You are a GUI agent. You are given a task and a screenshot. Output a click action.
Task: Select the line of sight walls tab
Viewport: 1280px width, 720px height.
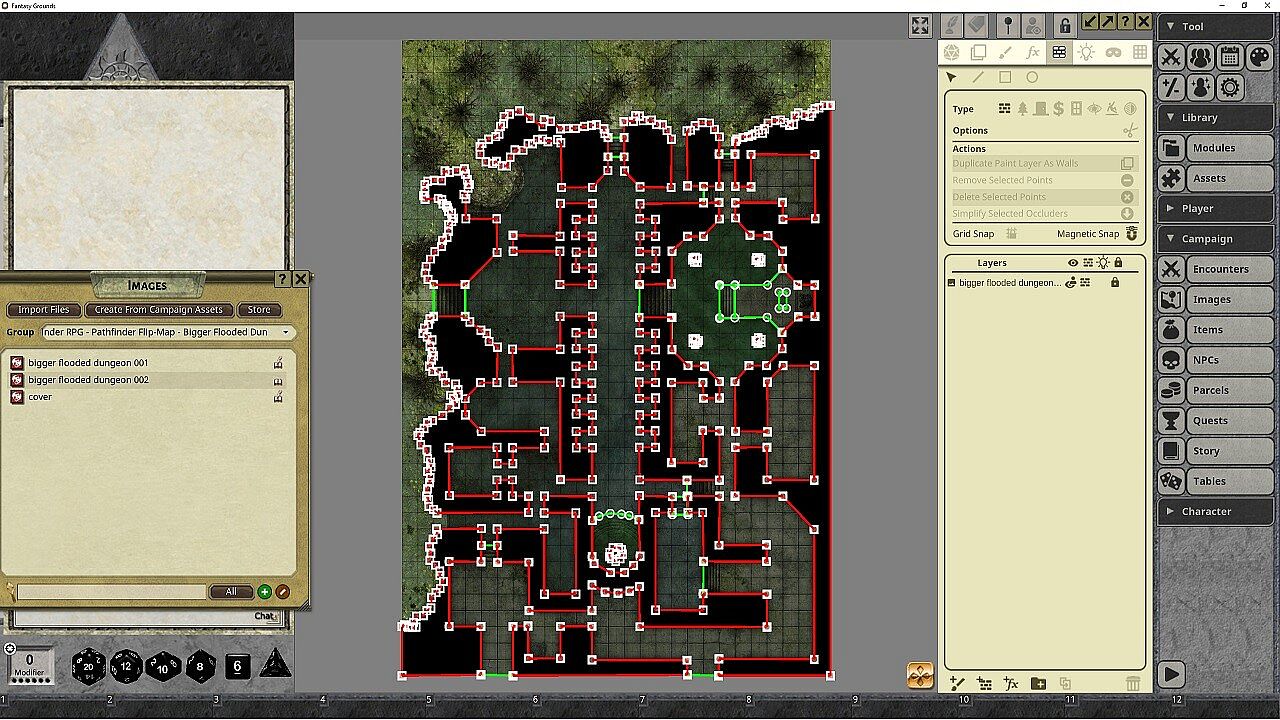click(x=1059, y=53)
